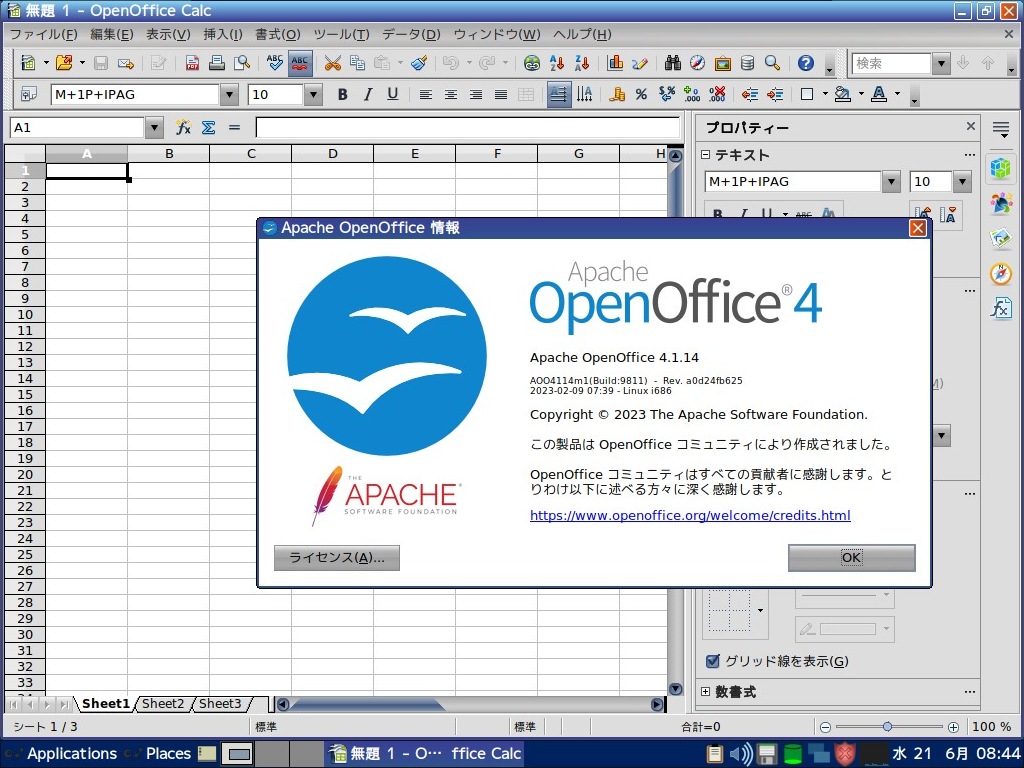This screenshot has height=768, width=1024.
Task: Toggle AutoSpellcheck icon
Action: [x=300, y=63]
